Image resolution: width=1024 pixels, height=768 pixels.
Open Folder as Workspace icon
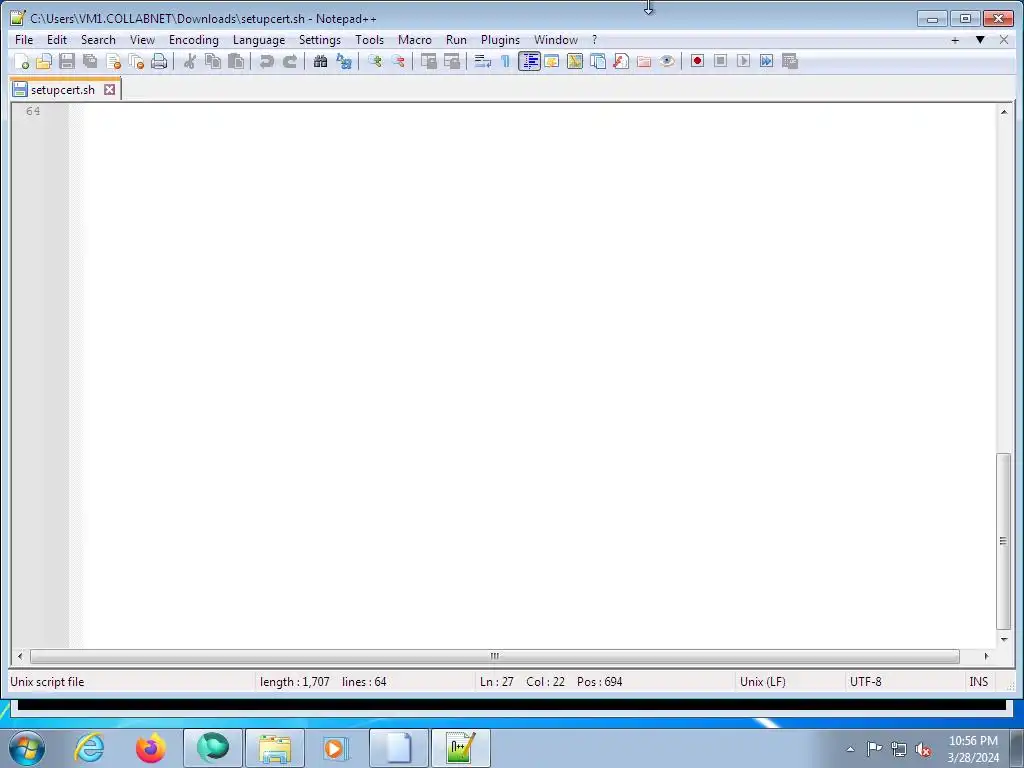coord(644,61)
